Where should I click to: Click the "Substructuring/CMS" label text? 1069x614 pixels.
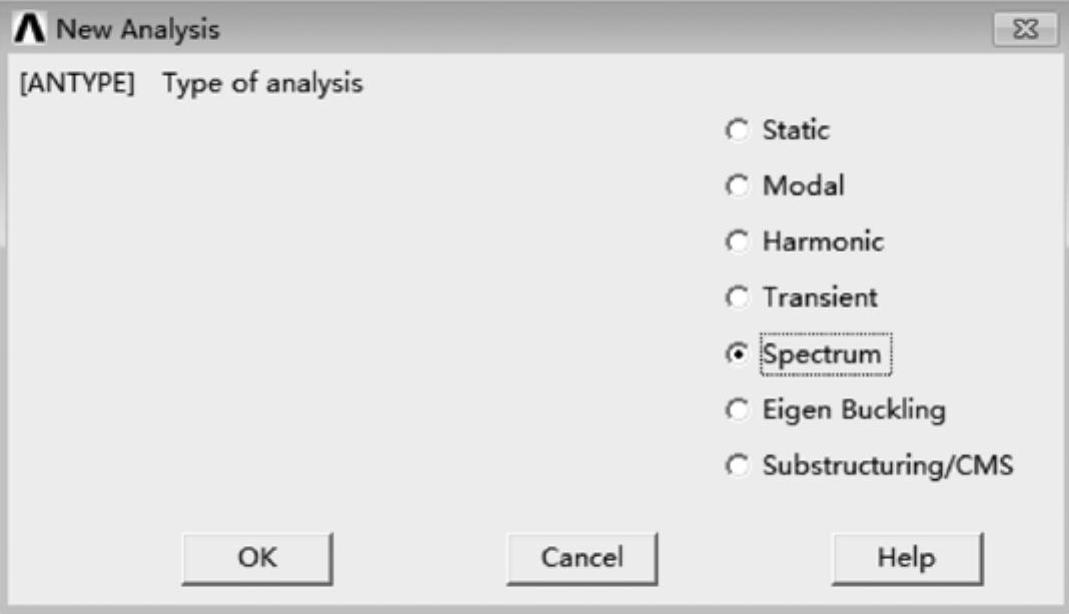pos(887,466)
